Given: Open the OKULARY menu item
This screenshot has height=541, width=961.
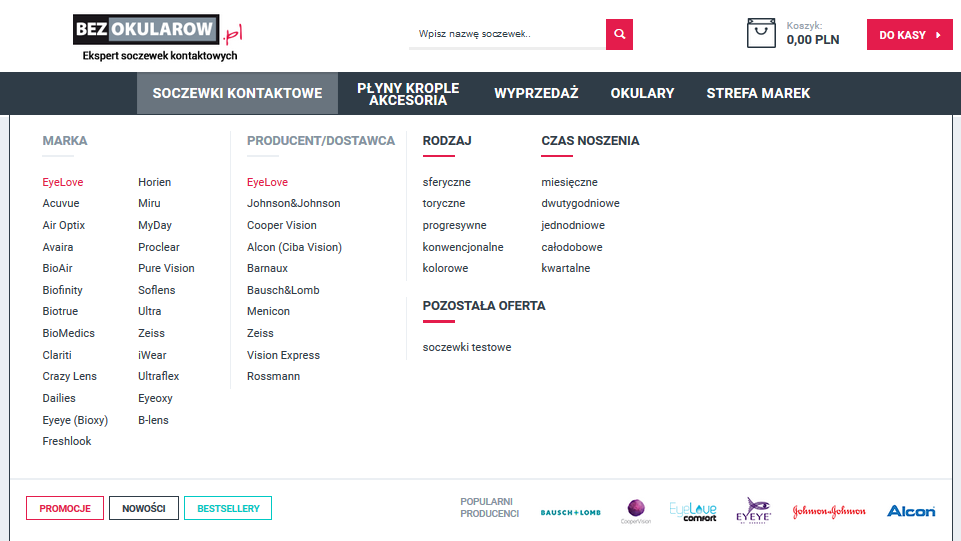Looking at the screenshot, I should coord(642,93).
